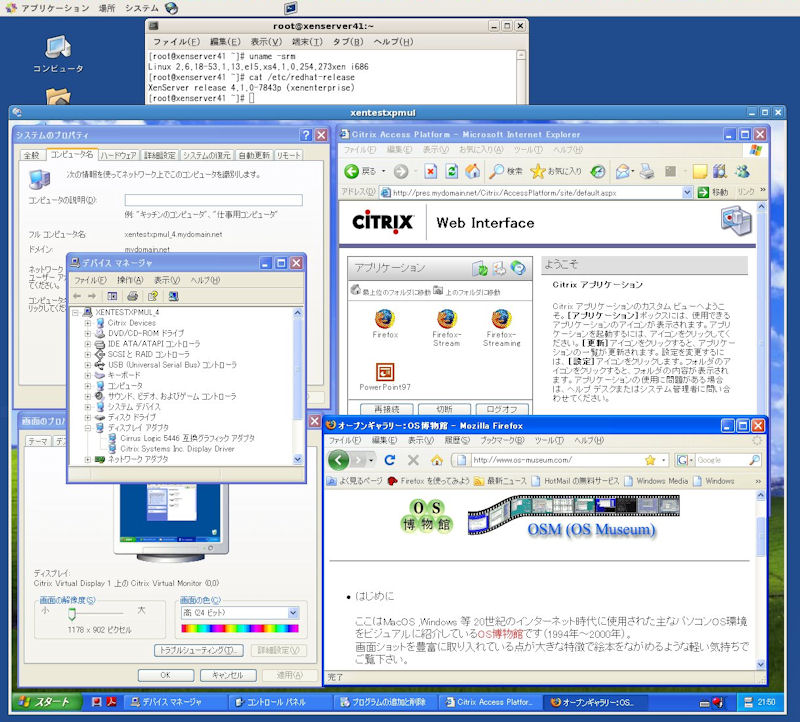Viewport: 800px width, 722px height.
Task: Open the アプリケーション menu in top panel
Action: pos(55,8)
